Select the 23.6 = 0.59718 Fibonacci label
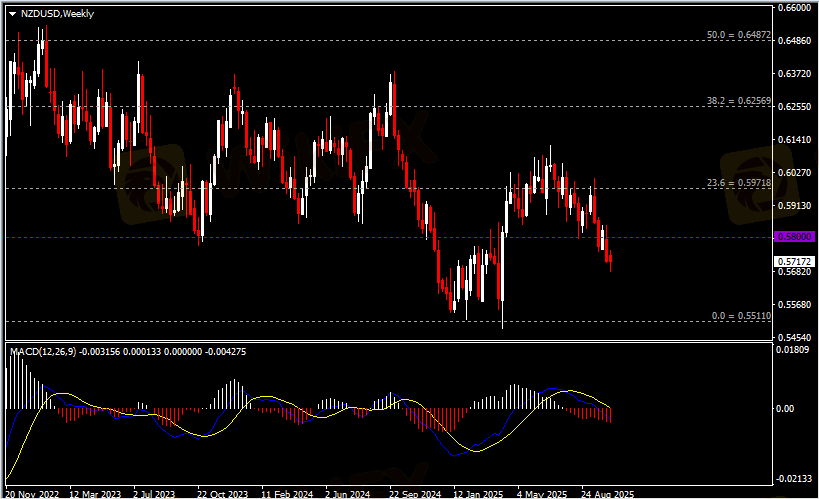The image size is (819, 499). (738, 183)
